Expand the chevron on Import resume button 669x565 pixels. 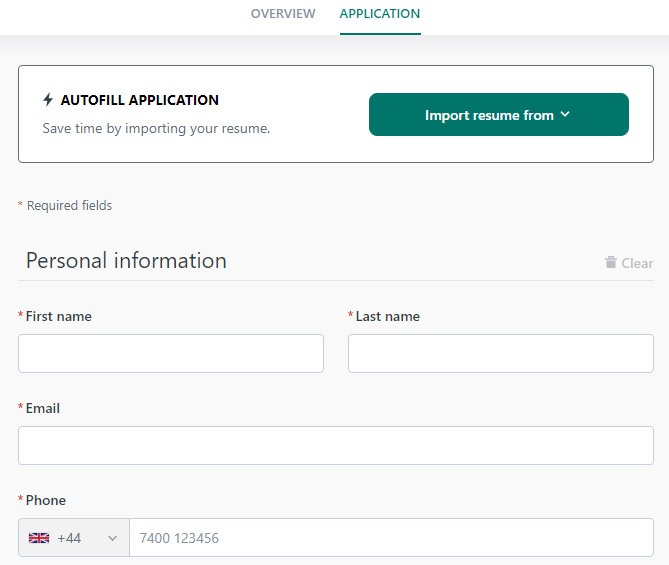point(565,114)
